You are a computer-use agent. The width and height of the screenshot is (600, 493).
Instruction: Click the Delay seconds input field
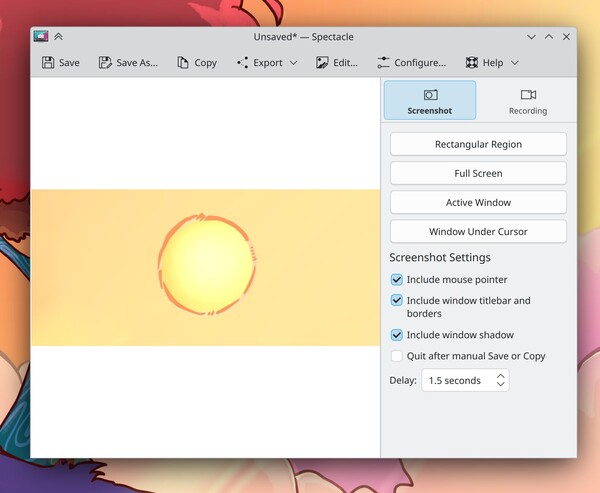(x=465, y=380)
